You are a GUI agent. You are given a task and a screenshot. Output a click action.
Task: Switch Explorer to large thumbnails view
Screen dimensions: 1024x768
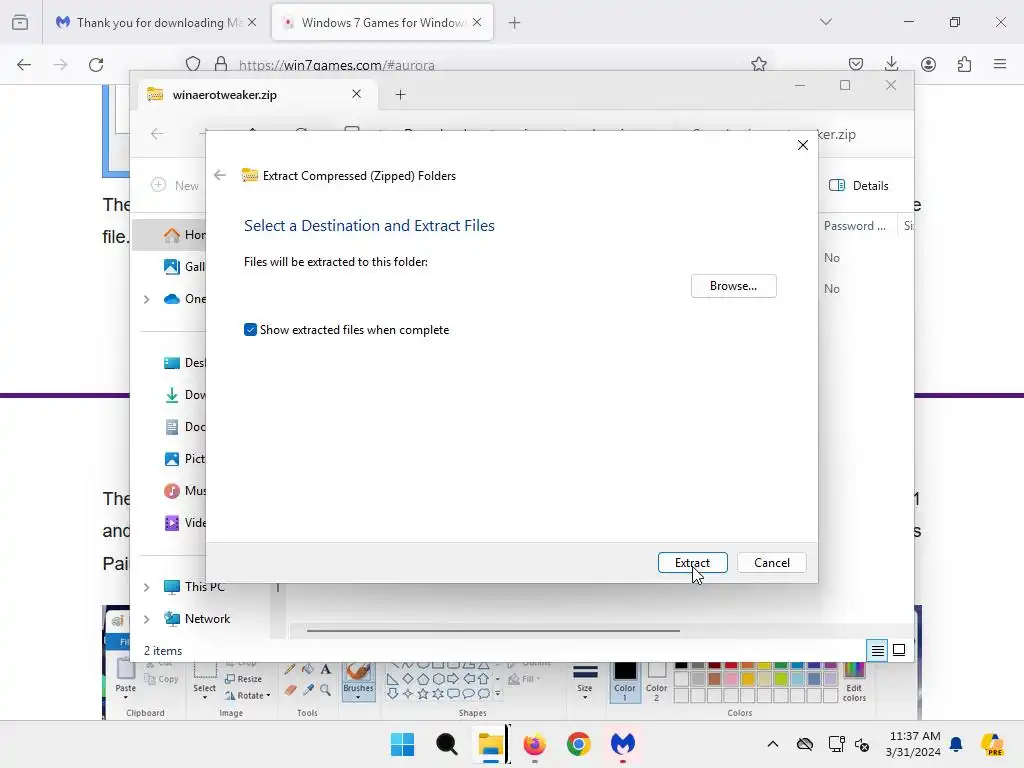point(899,650)
